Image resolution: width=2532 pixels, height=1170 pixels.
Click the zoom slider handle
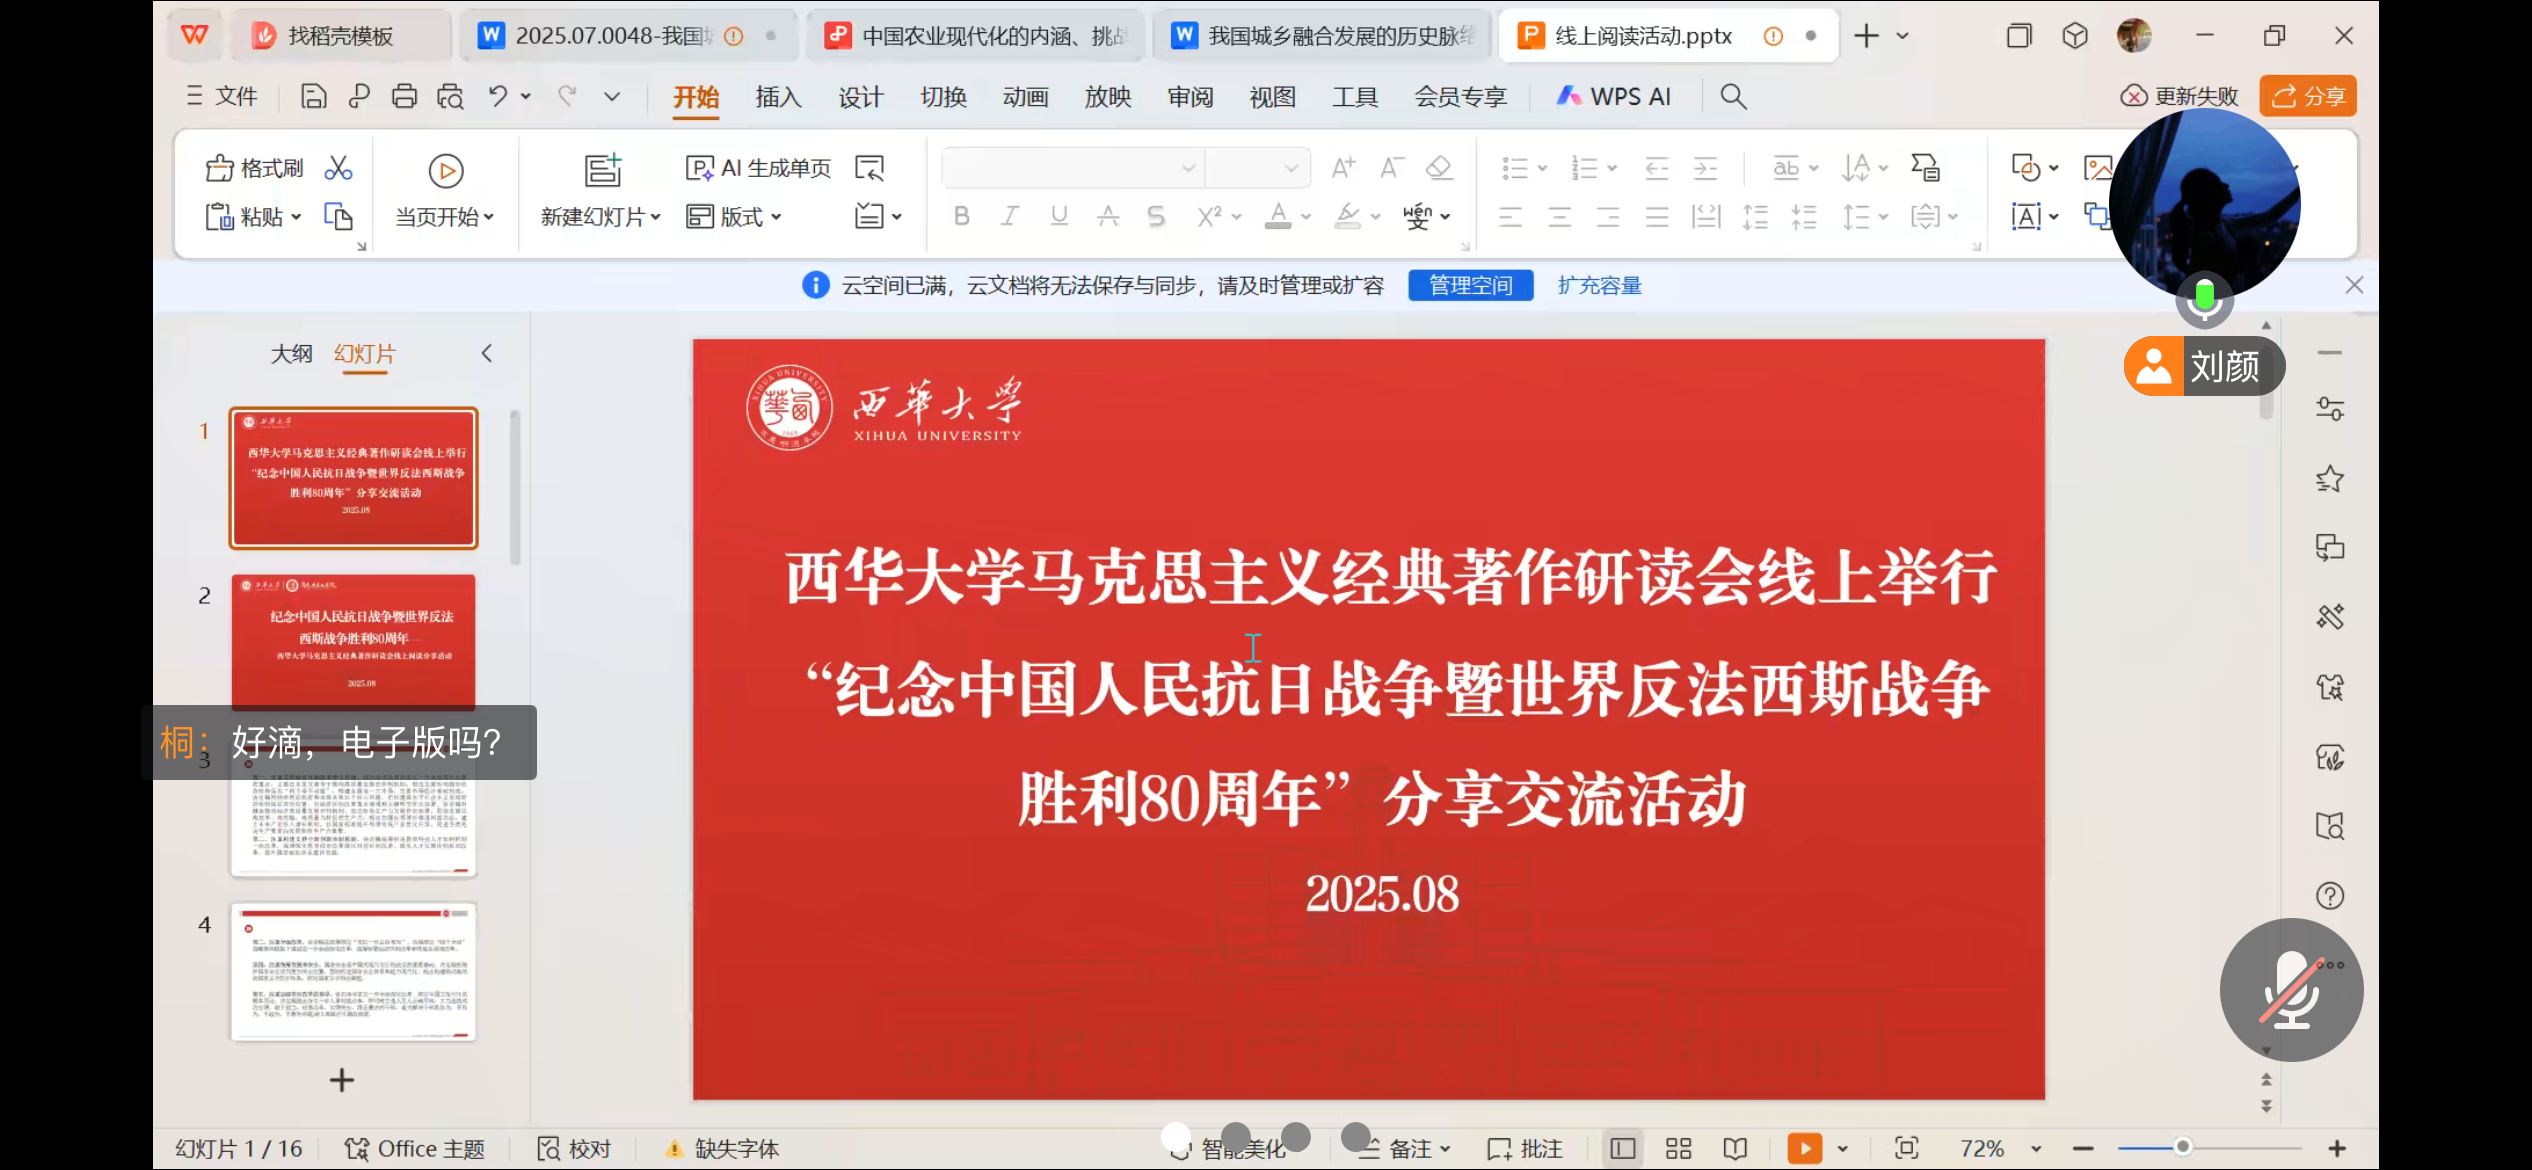(2183, 1147)
